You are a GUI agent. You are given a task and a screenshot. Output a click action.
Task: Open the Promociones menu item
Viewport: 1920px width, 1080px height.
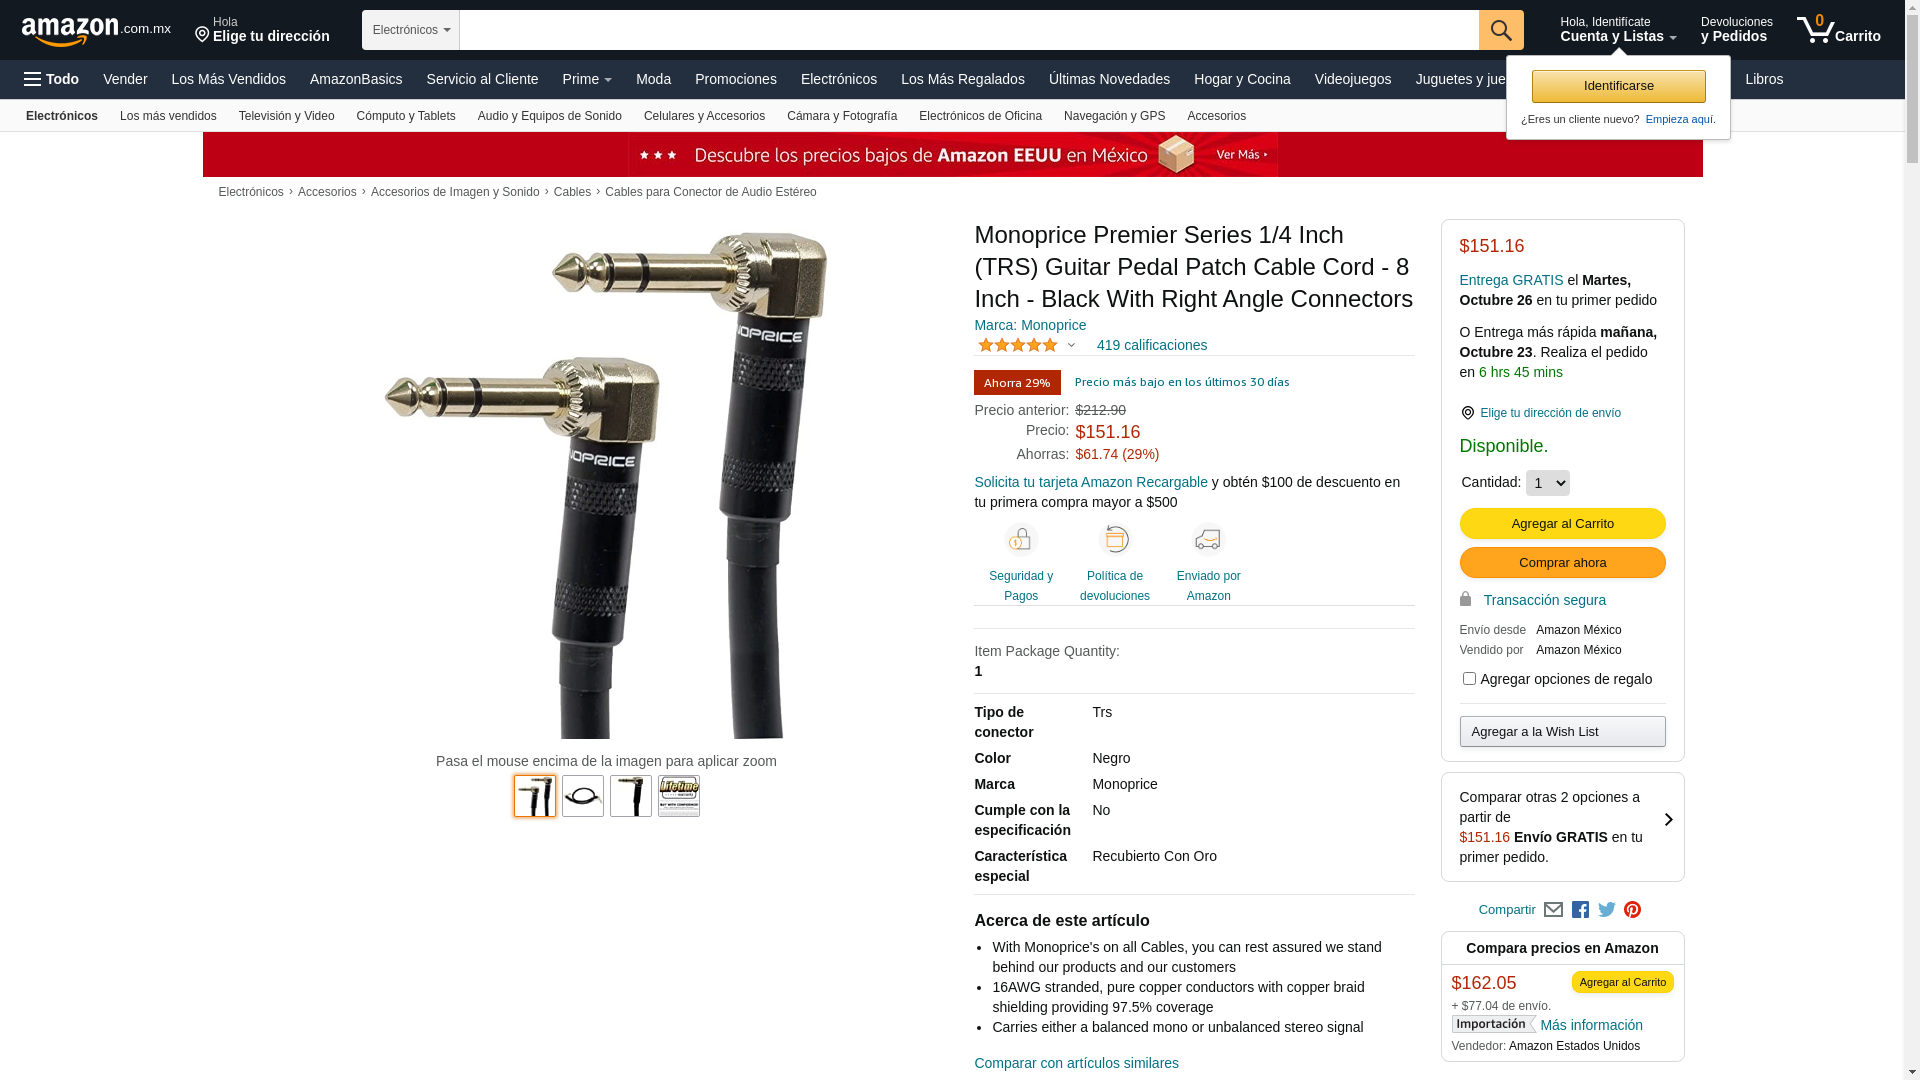(735, 79)
